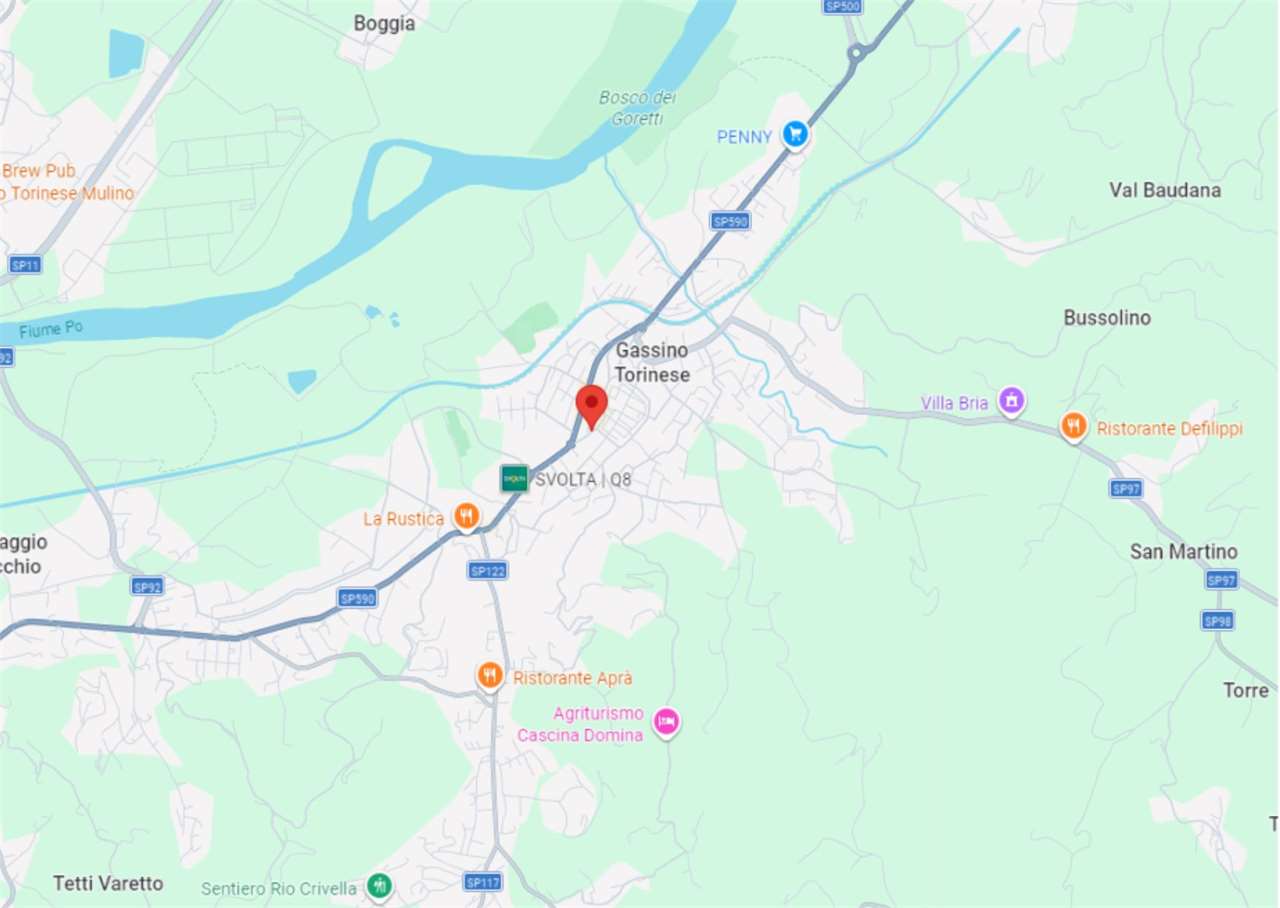Screen dimensions: 1280x908
Task: Select the SVOLTA Q8 gas station icon
Action: 514,479
